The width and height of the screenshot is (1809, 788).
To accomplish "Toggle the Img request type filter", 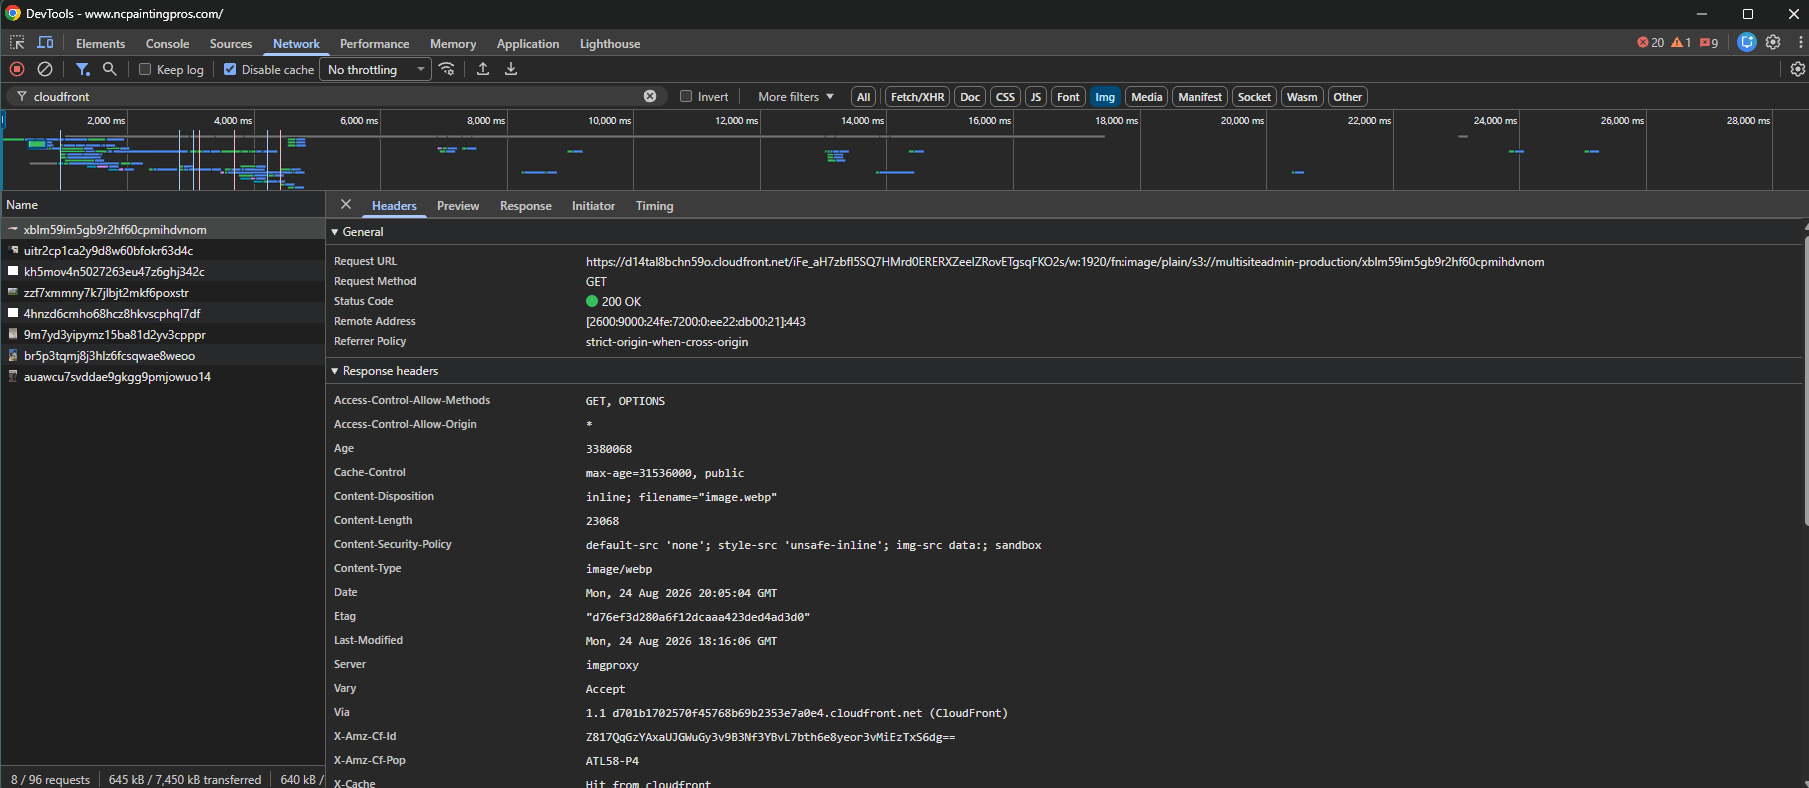I will (x=1105, y=97).
